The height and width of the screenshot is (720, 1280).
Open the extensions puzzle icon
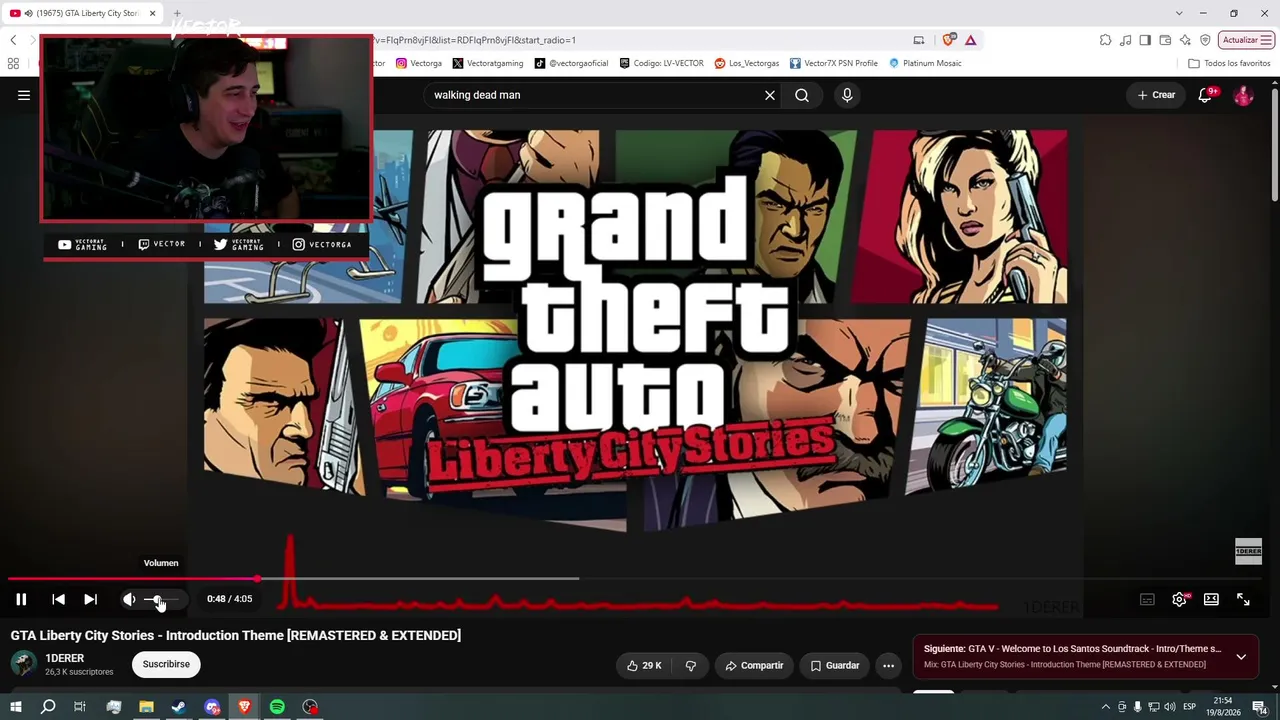coord(1105,40)
